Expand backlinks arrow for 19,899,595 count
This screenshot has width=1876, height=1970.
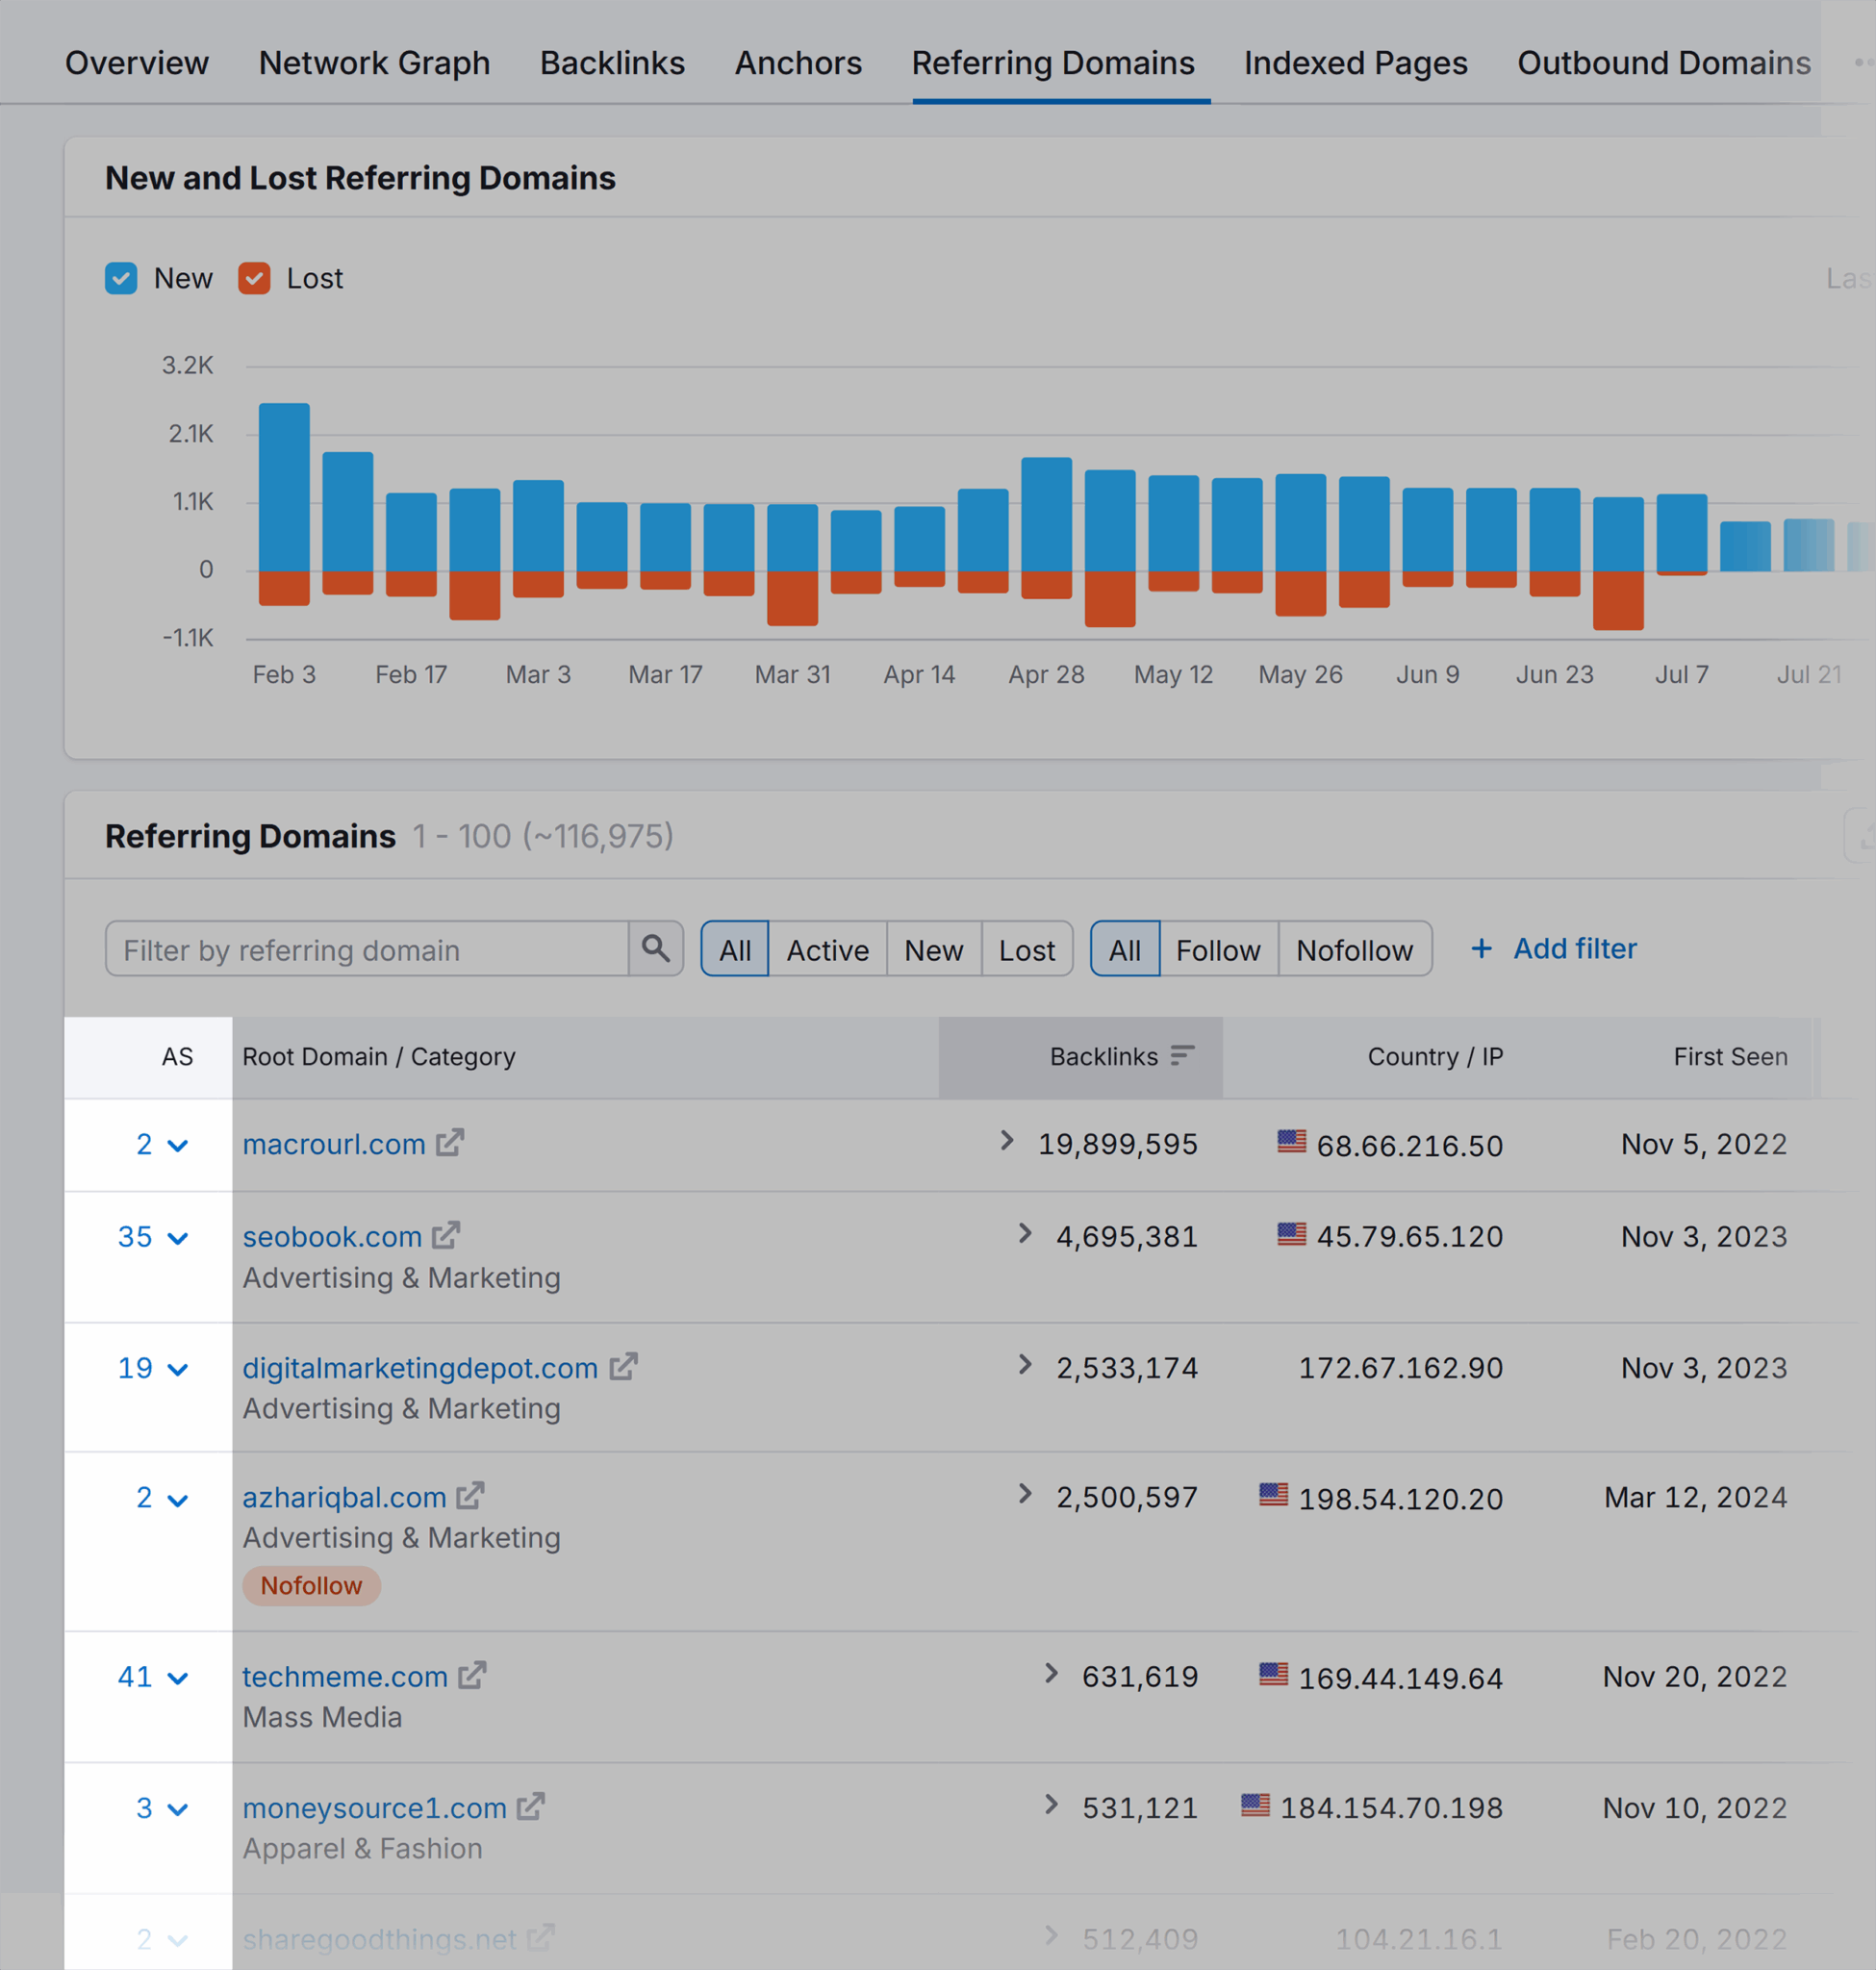click(1007, 1141)
